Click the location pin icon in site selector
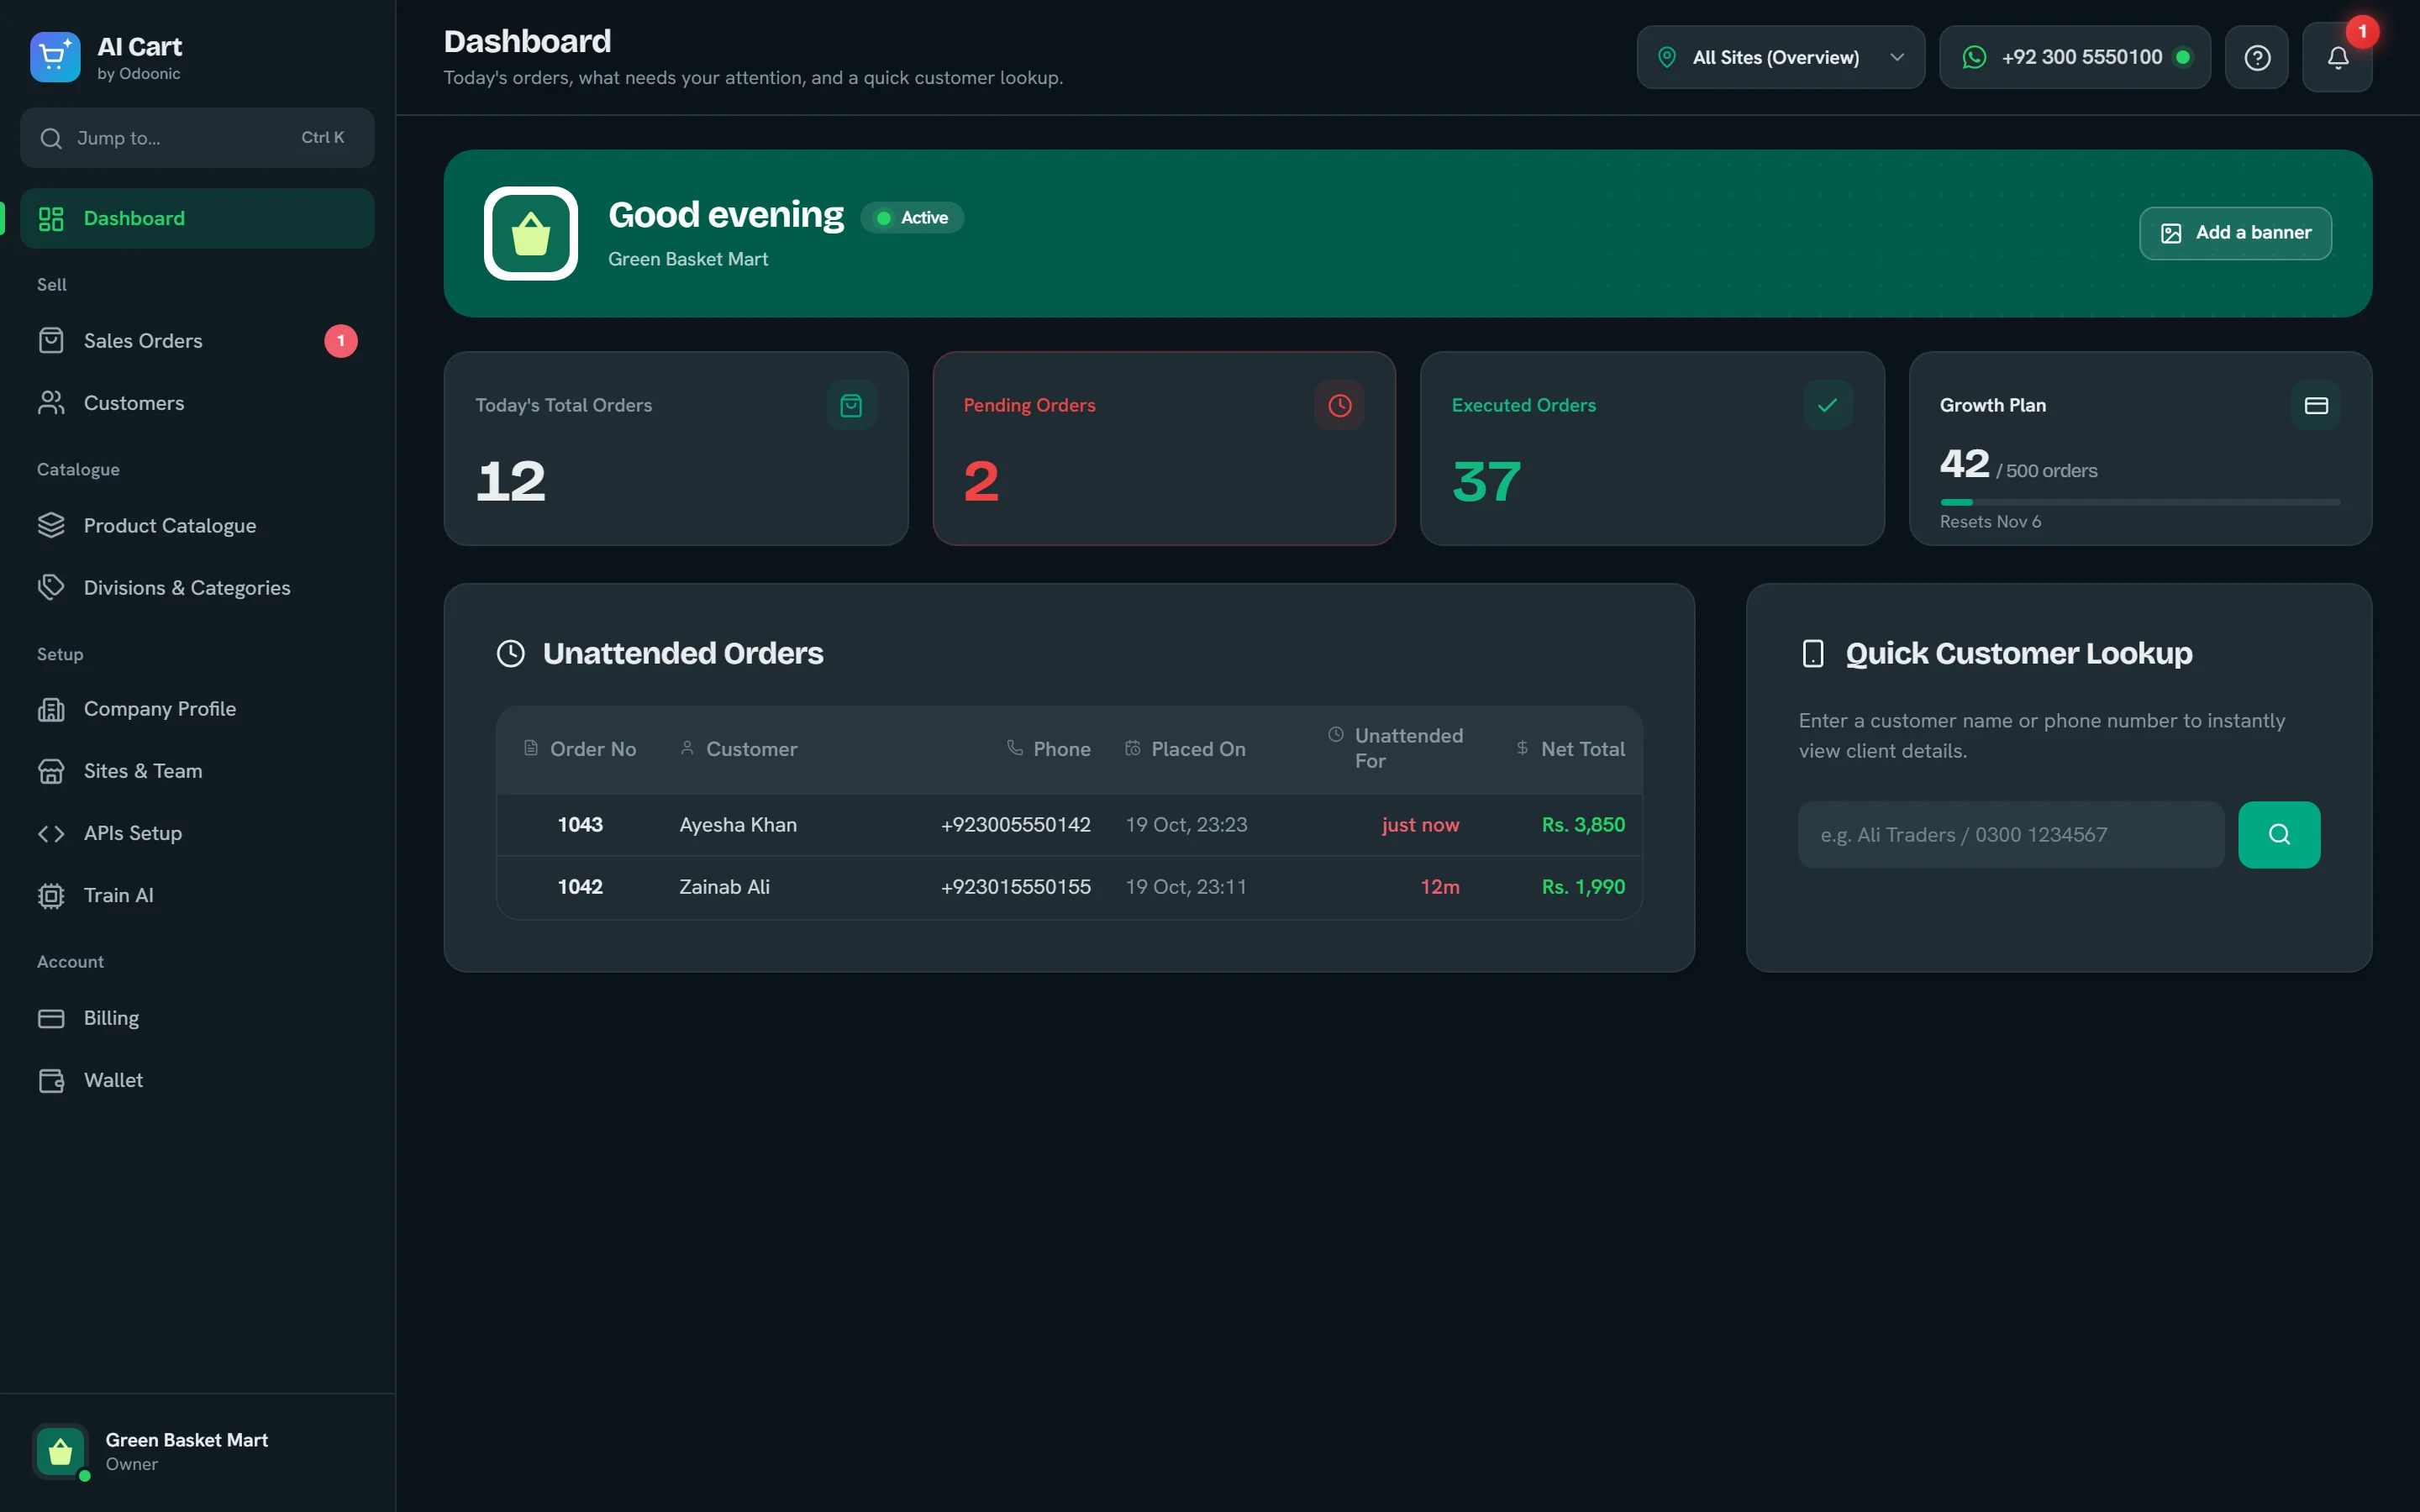The width and height of the screenshot is (2420, 1512). click(1667, 58)
